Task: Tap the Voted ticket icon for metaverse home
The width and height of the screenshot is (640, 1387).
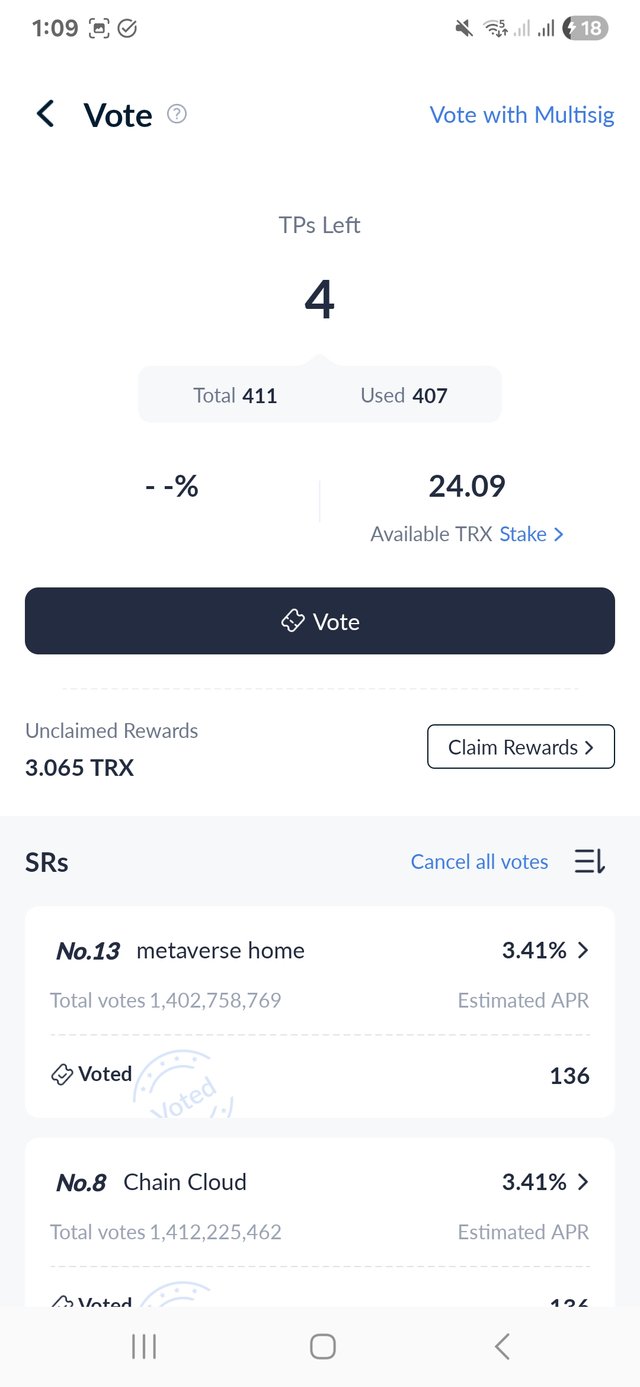Action: (x=62, y=1074)
